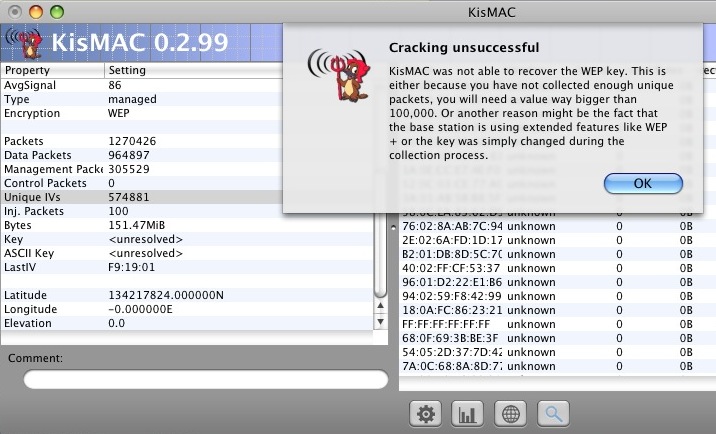716x434 pixels.
Task: Select the ASCII Key unresolved row
Action: point(187,254)
